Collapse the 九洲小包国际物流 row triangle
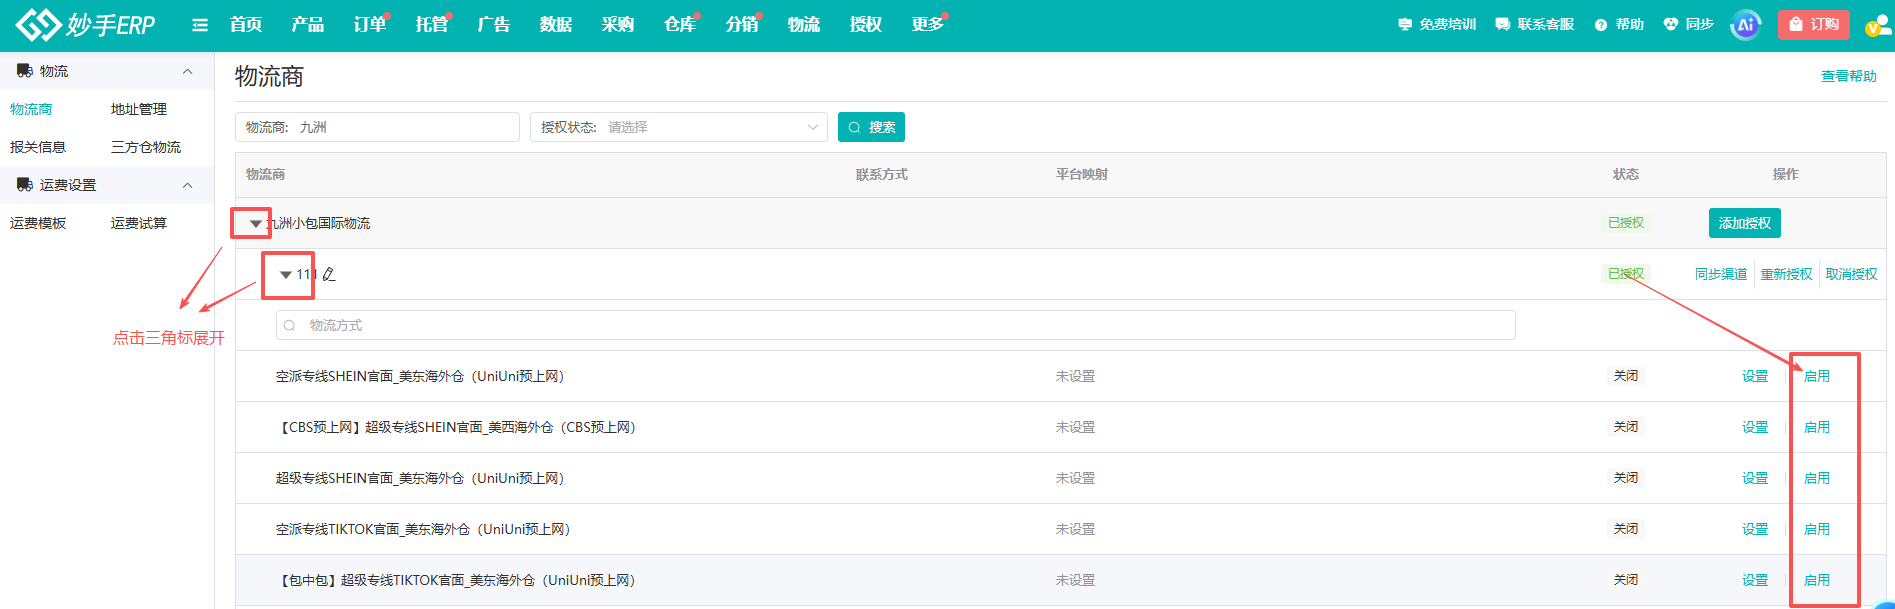This screenshot has width=1895, height=609. pyautogui.click(x=255, y=224)
